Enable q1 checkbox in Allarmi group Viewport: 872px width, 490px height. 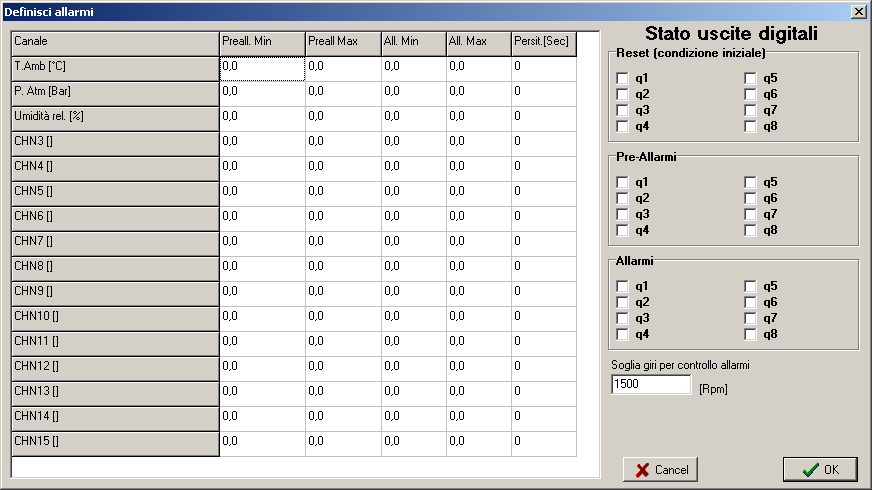pyautogui.click(x=623, y=286)
